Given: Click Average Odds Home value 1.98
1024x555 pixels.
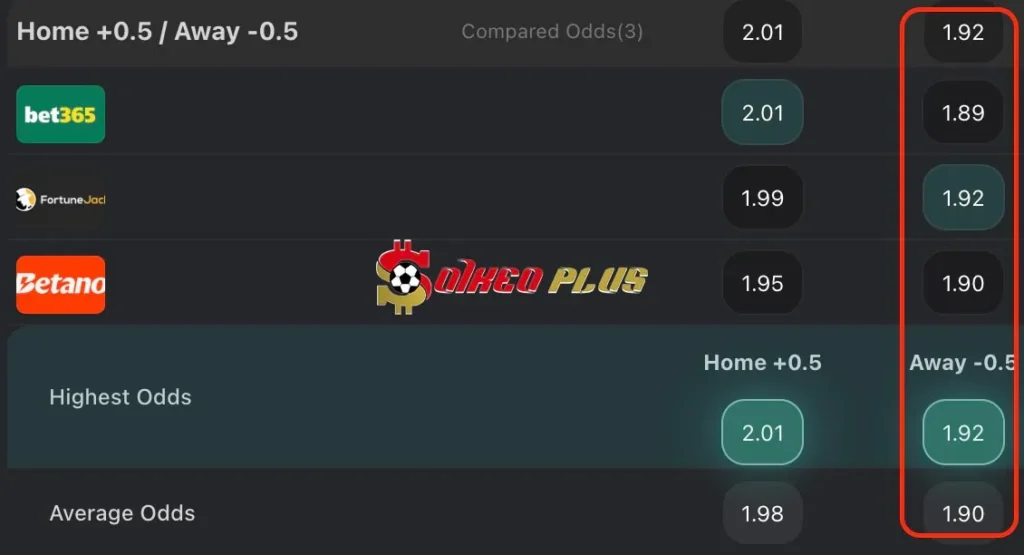Looking at the screenshot, I should pos(762,513).
